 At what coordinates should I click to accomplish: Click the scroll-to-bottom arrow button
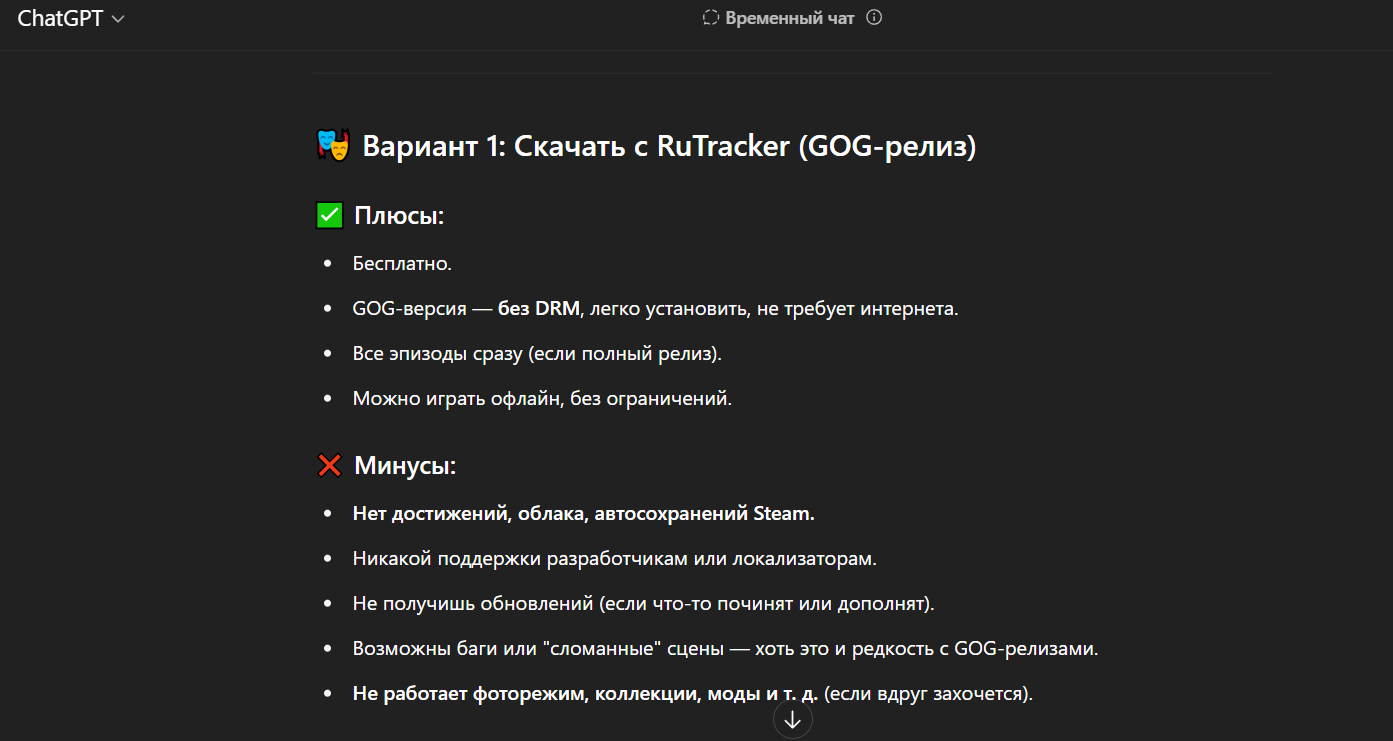(x=793, y=719)
